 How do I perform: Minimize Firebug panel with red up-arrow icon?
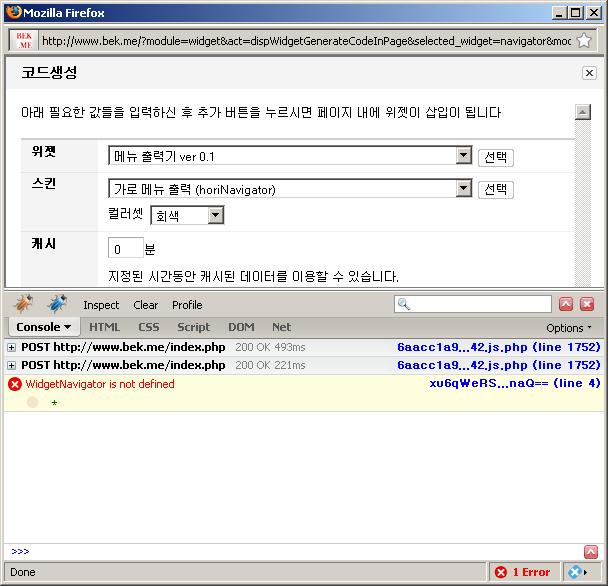[x=566, y=304]
